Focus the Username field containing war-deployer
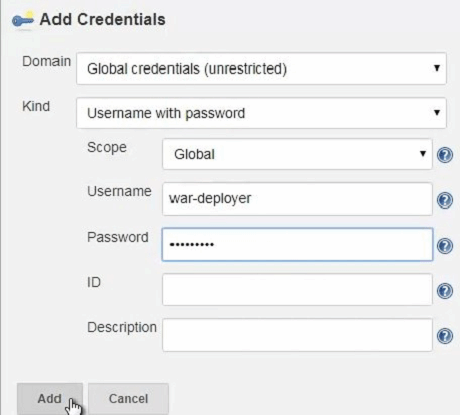Image resolution: width=460 pixels, height=415 pixels. 297,199
